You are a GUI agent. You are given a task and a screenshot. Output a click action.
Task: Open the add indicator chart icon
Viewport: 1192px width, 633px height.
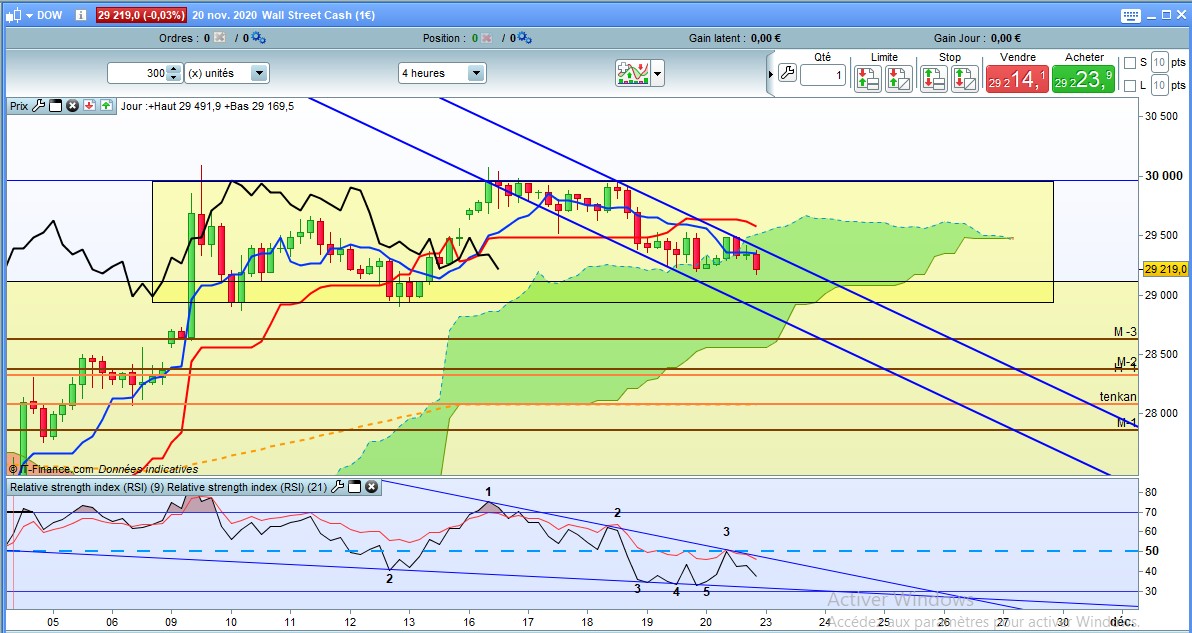tap(632, 74)
